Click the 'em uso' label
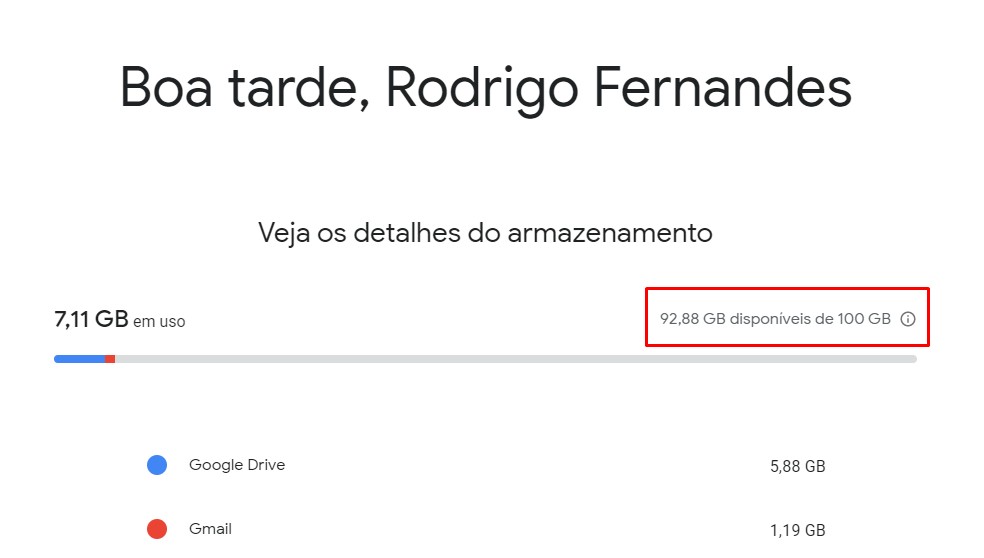This screenshot has width=984, height=558. pos(159,321)
